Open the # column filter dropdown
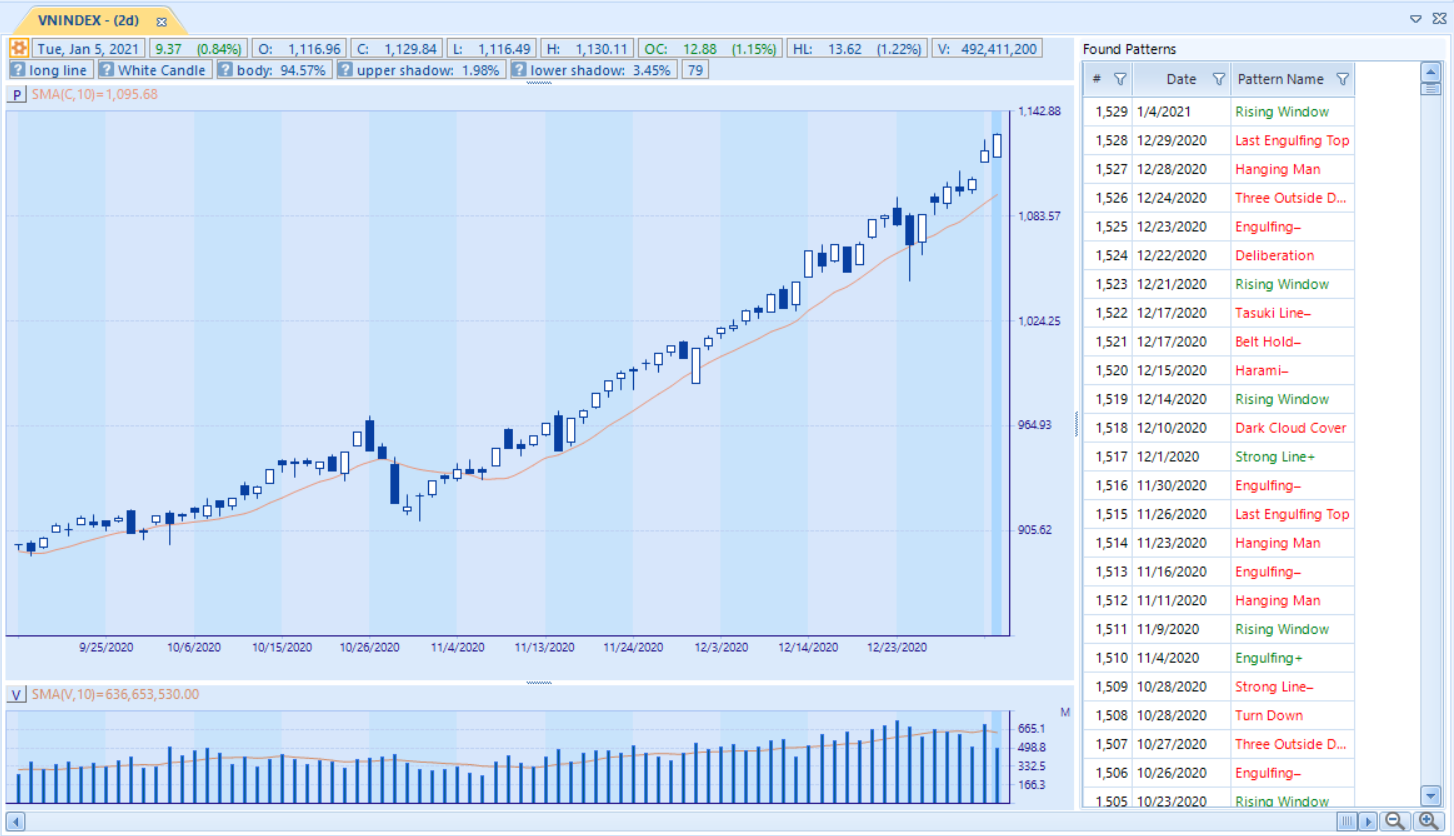Screen dimensions: 1454x836 1120,79
